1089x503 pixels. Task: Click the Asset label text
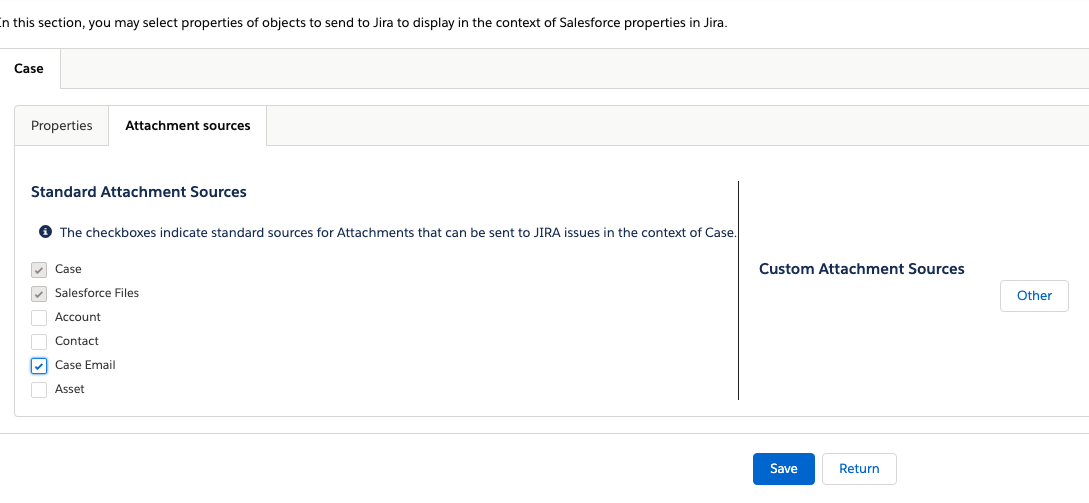point(70,389)
